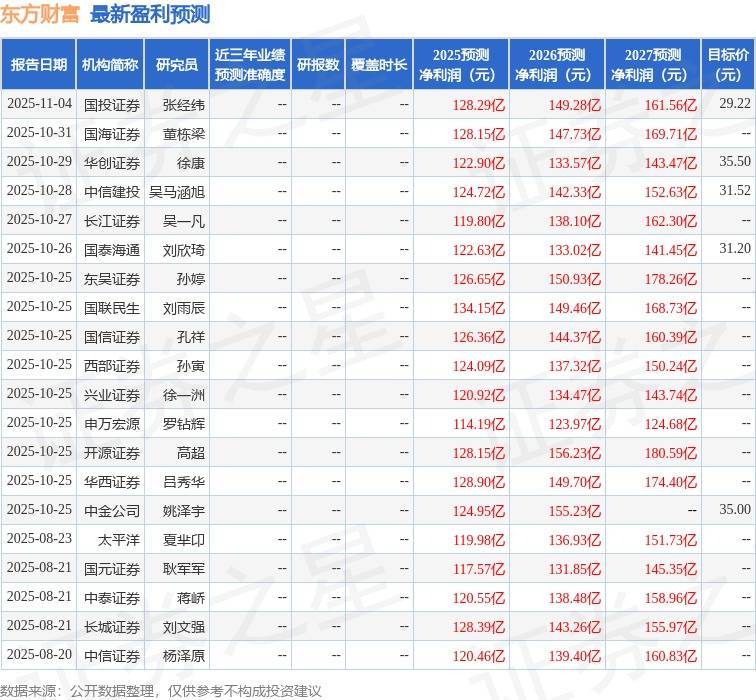Click the 114.19亿 profit value
This screenshot has height=700, width=756.
point(478,424)
